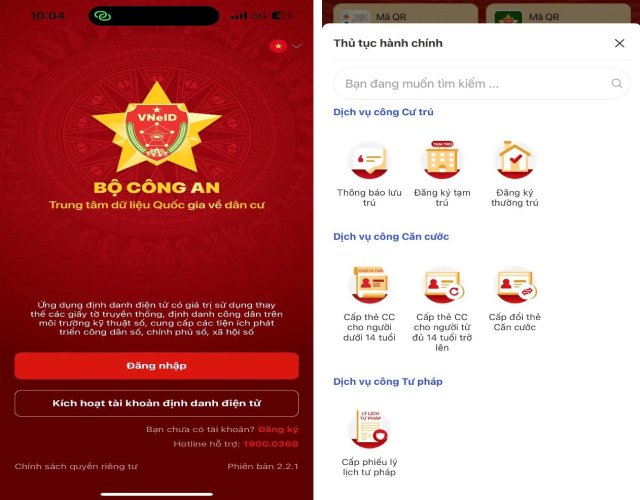Open the Đăng ký registration link

coord(278,429)
